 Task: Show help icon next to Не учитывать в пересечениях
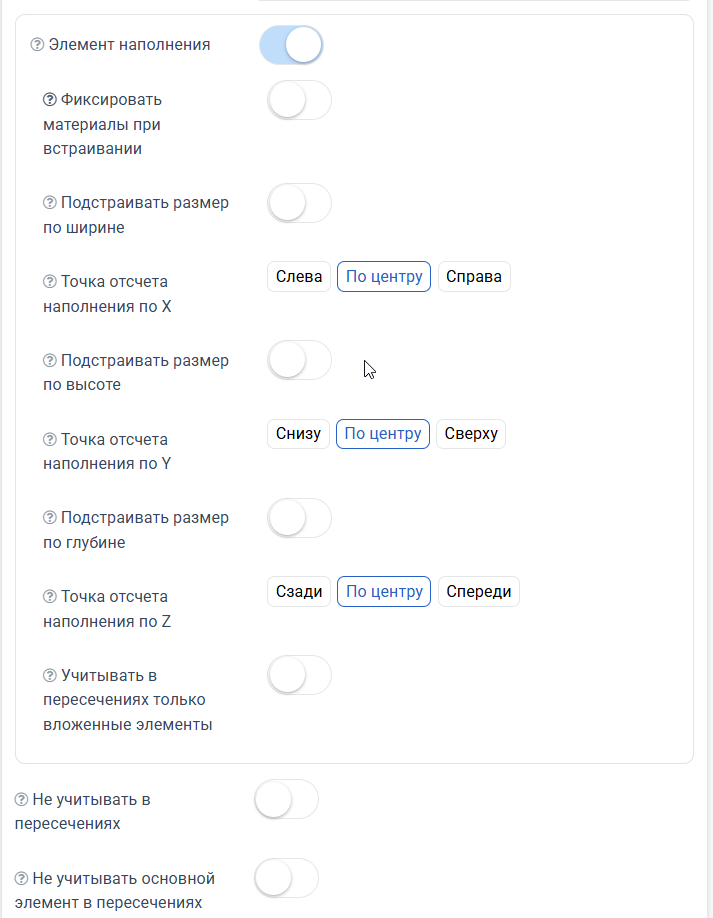[21, 799]
